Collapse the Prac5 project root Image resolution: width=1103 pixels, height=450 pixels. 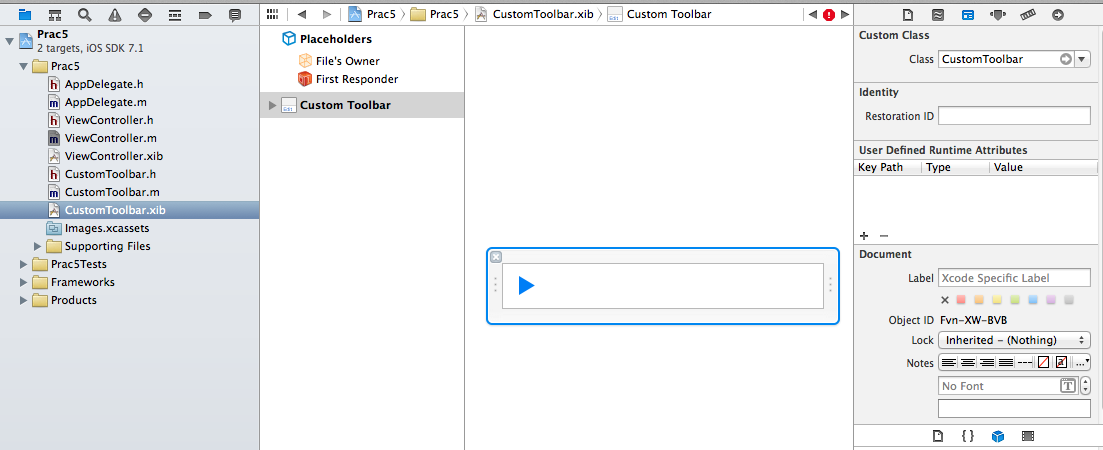[9, 41]
